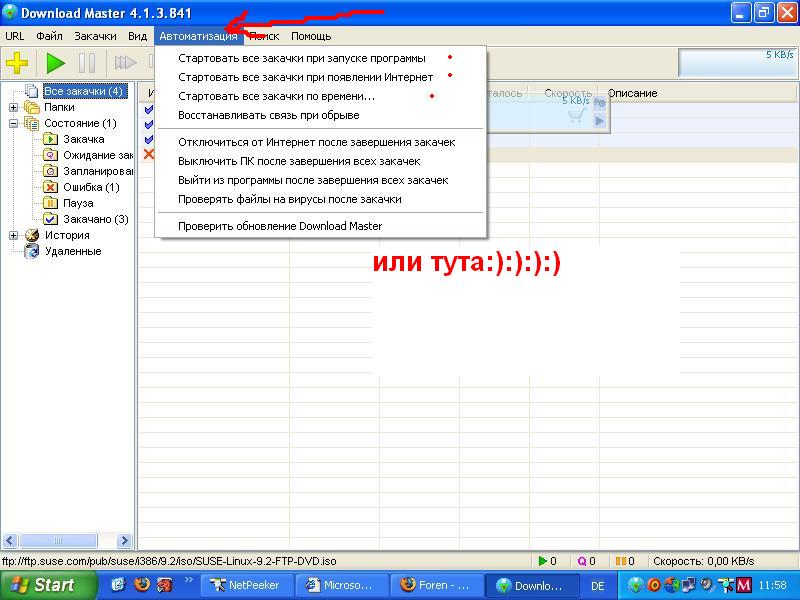Click the Пауза folder icon
The image size is (800, 600).
click(x=50, y=203)
